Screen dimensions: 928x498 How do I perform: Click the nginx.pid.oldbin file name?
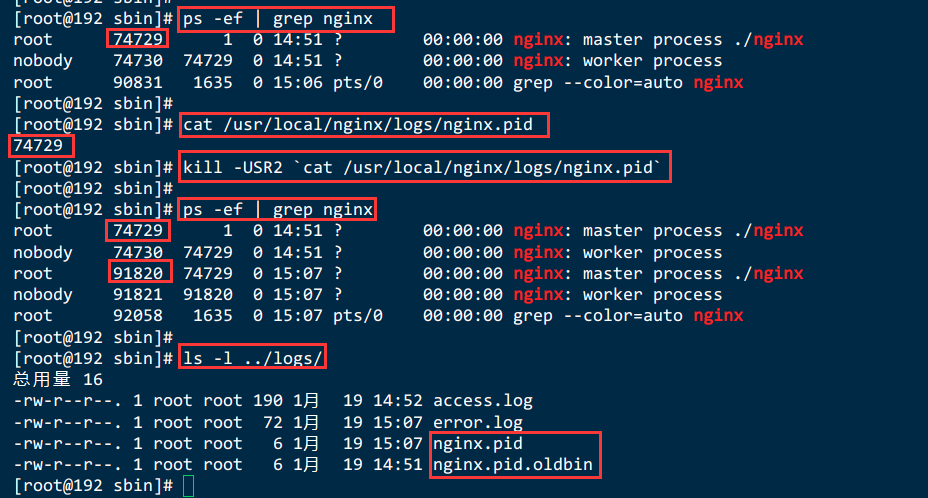click(513, 465)
